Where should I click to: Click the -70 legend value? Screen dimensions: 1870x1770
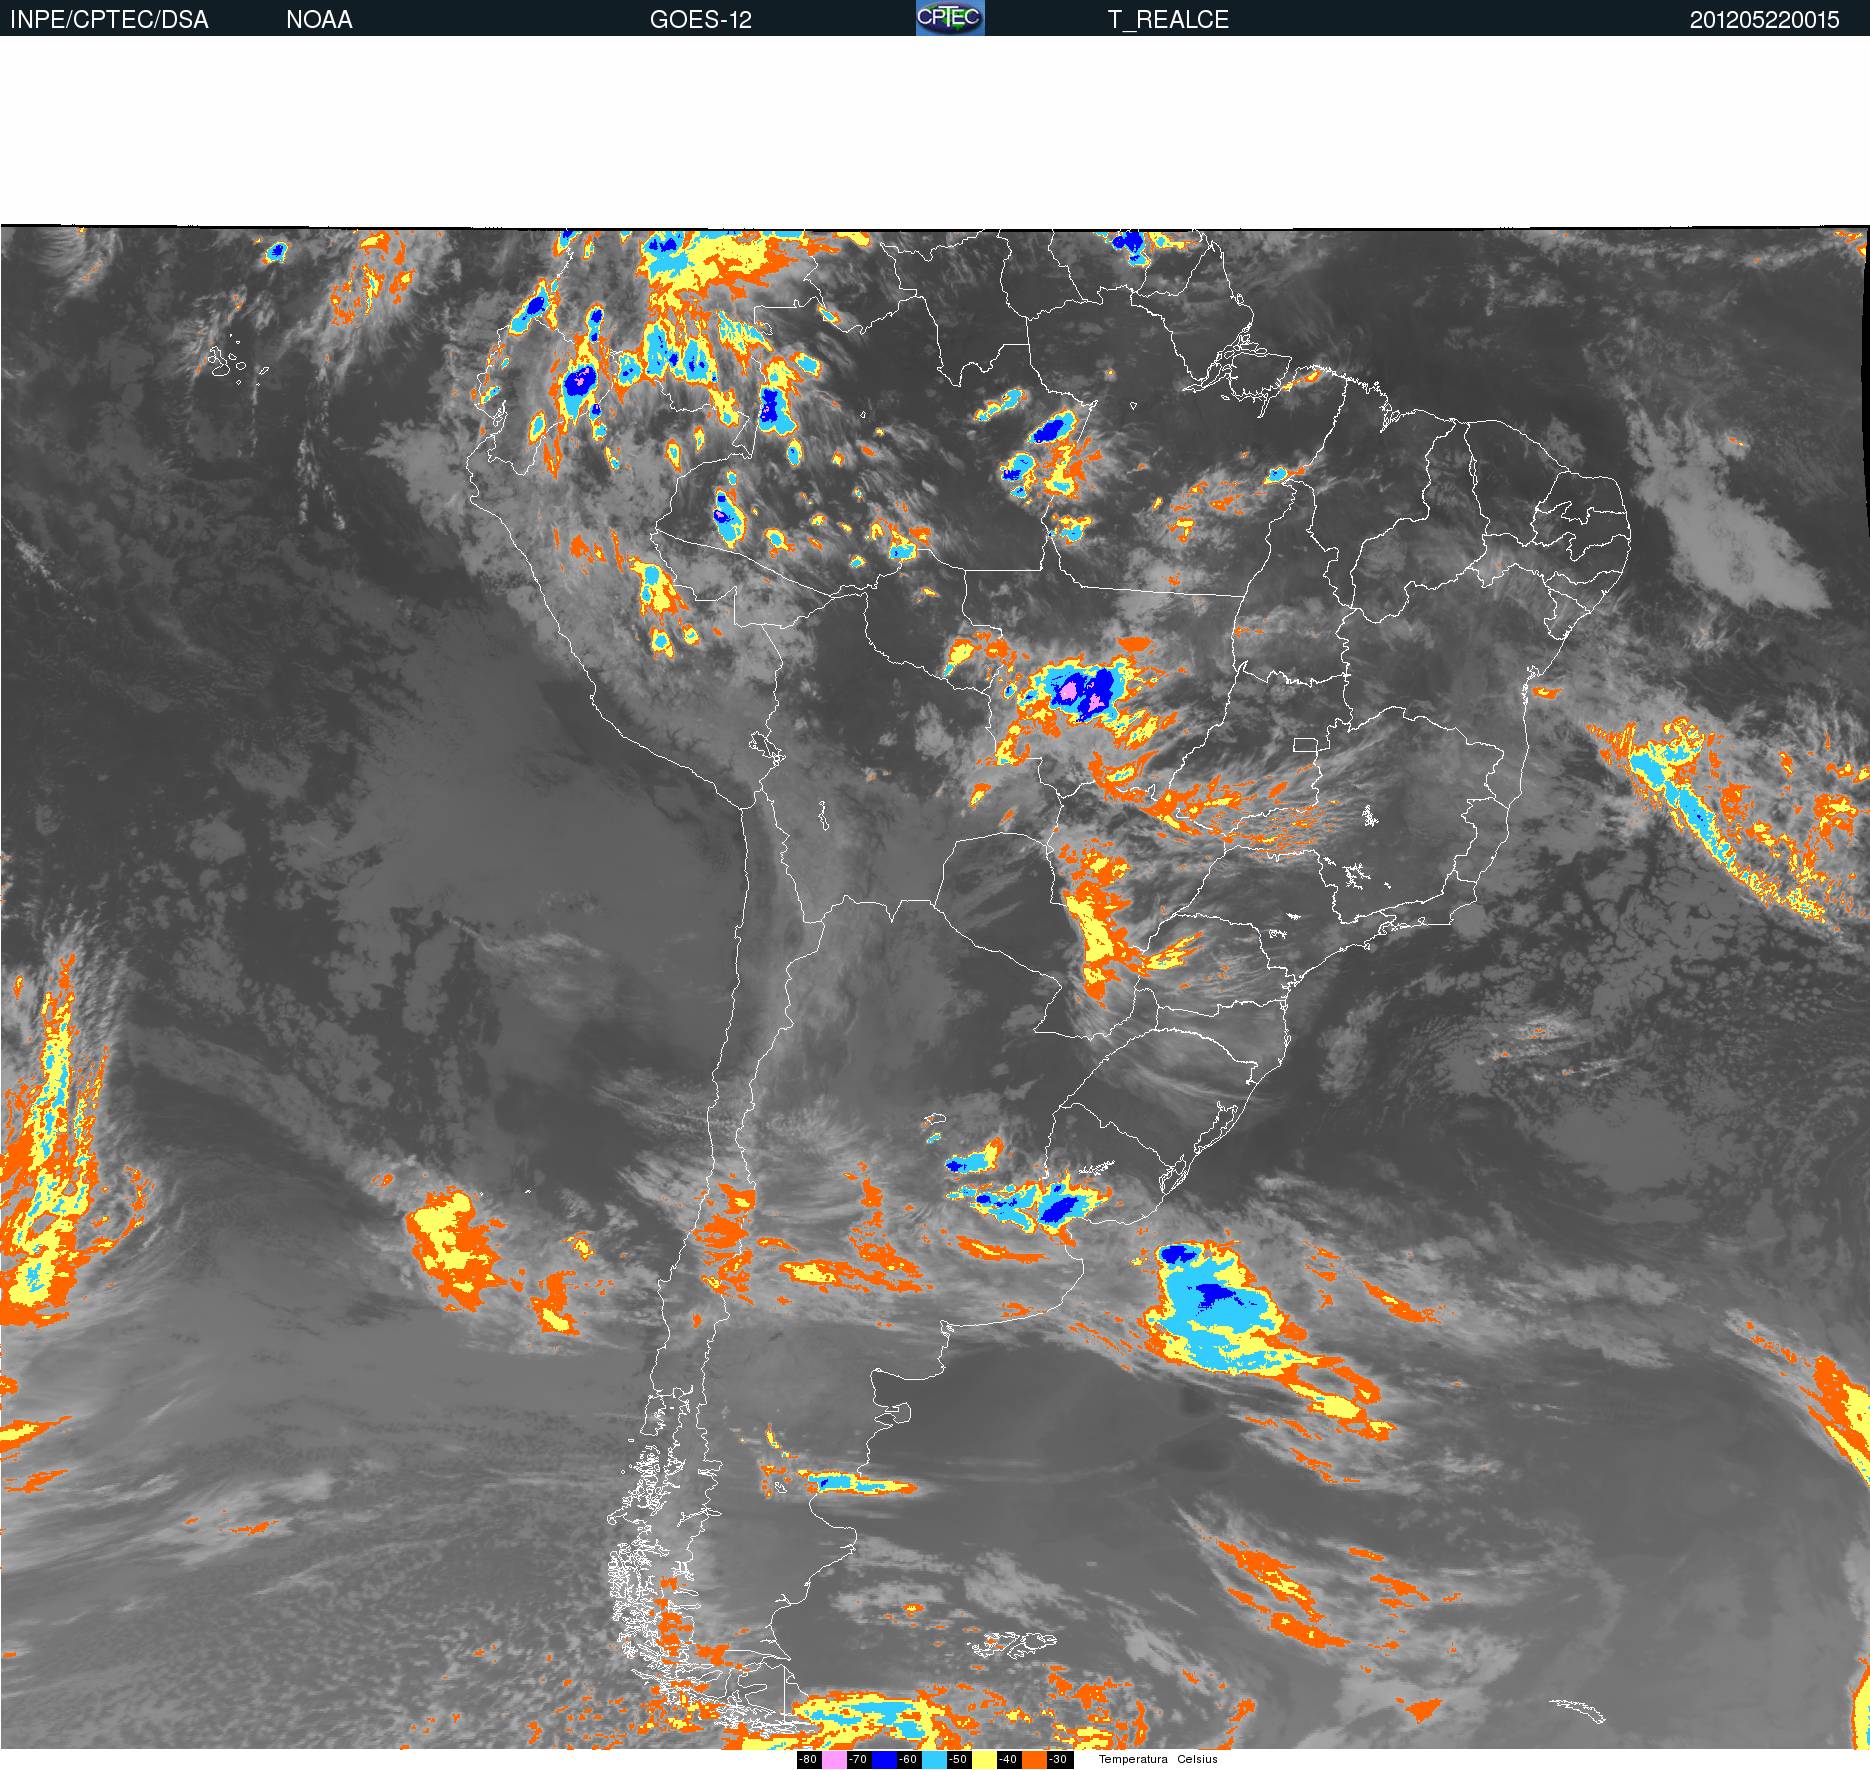click(858, 1759)
